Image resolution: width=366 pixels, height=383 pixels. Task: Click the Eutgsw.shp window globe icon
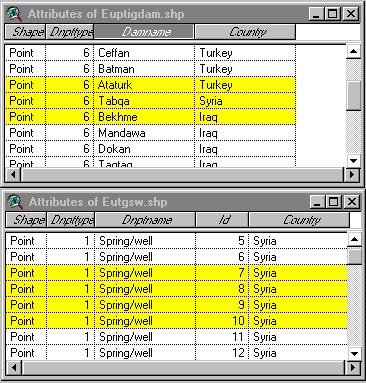[14, 202]
